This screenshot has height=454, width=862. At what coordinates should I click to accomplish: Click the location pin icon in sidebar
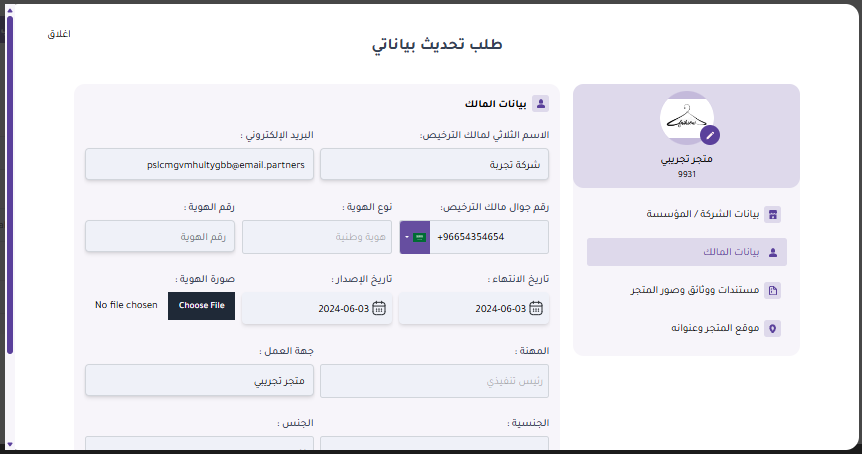(x=772, y=328)
